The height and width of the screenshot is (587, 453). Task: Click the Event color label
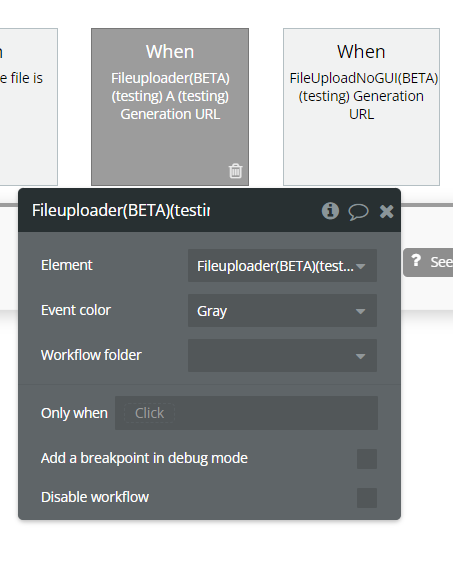coord(76,310)
